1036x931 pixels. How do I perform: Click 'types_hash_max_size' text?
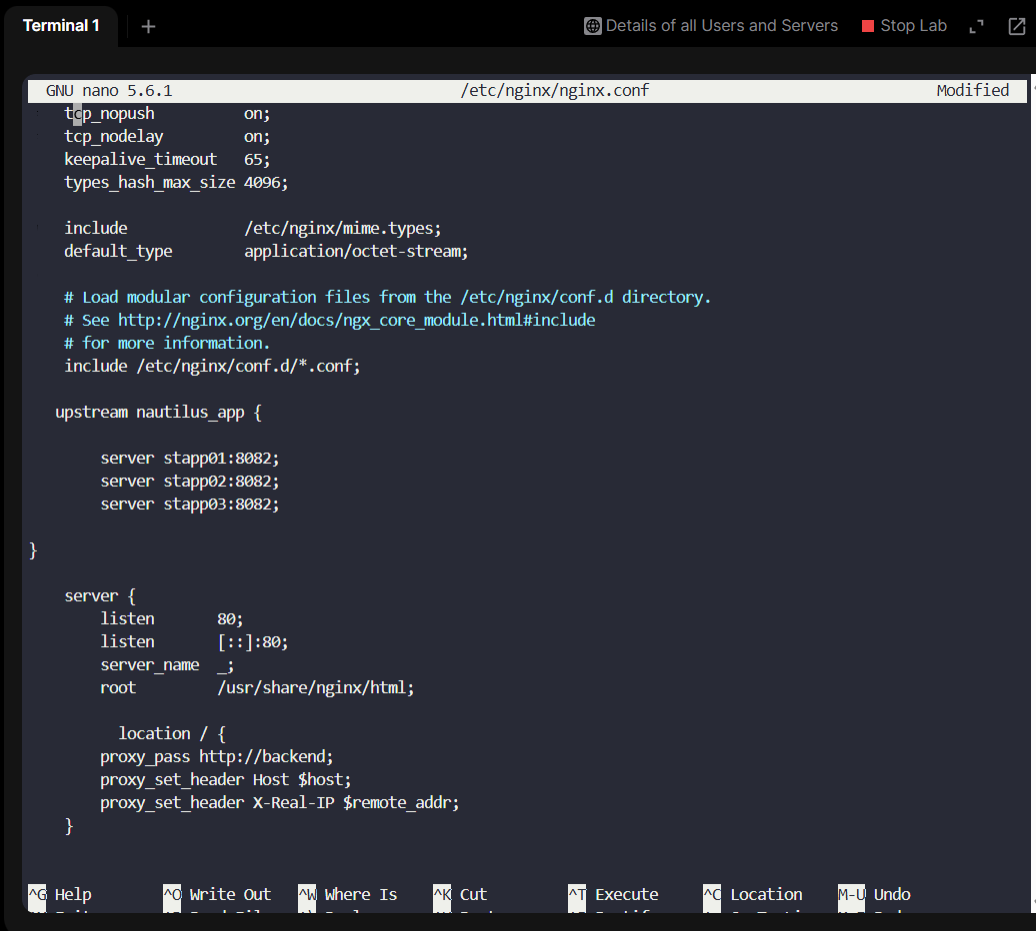tap(149, 182)
